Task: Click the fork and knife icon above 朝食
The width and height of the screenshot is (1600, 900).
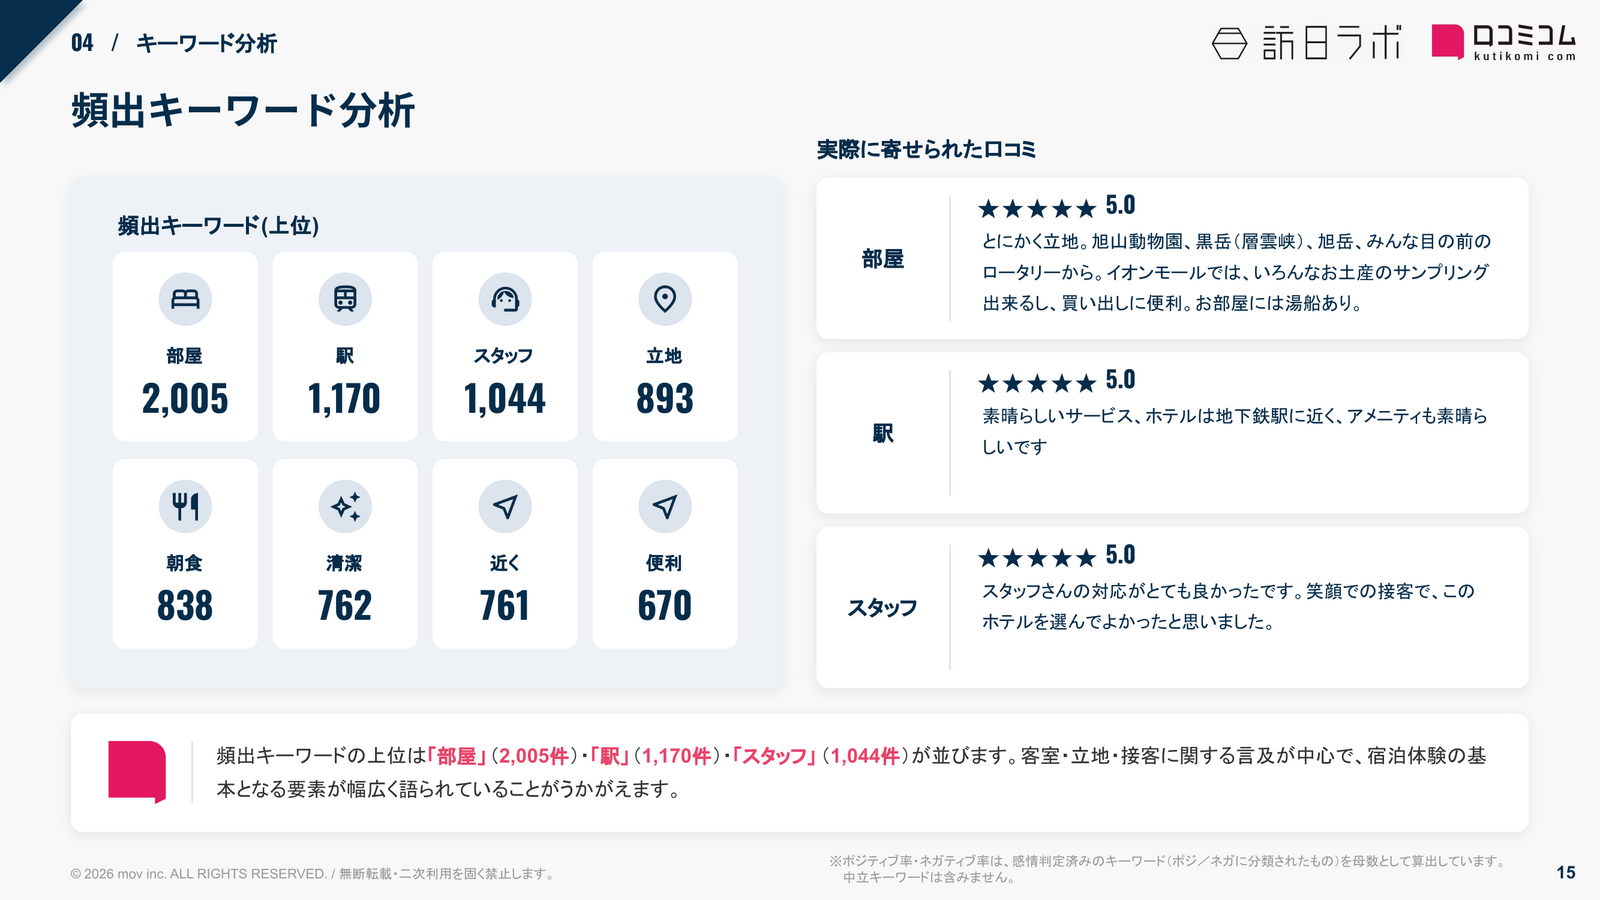Action: click(x=185, y=506)
